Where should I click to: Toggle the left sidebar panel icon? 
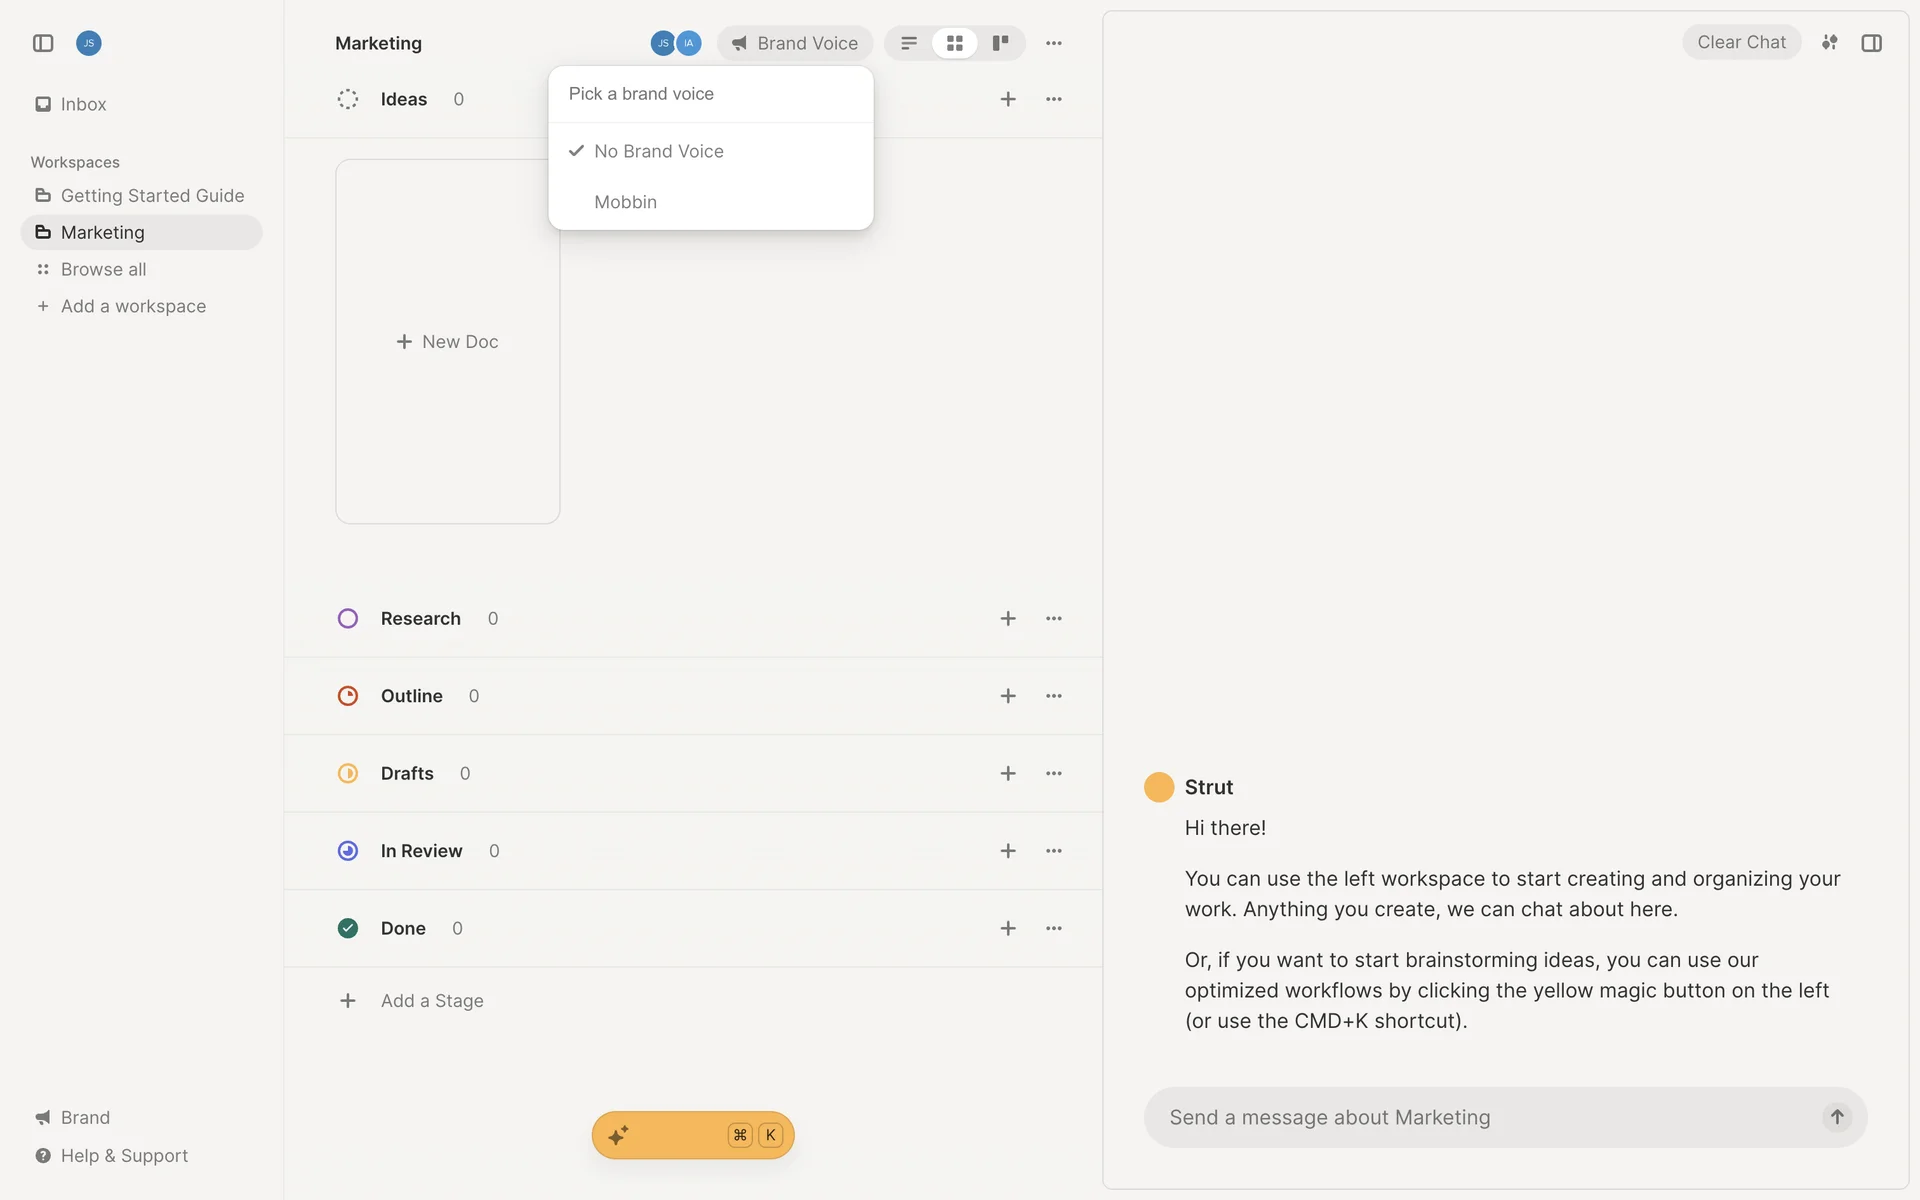(x=43, y=43)
